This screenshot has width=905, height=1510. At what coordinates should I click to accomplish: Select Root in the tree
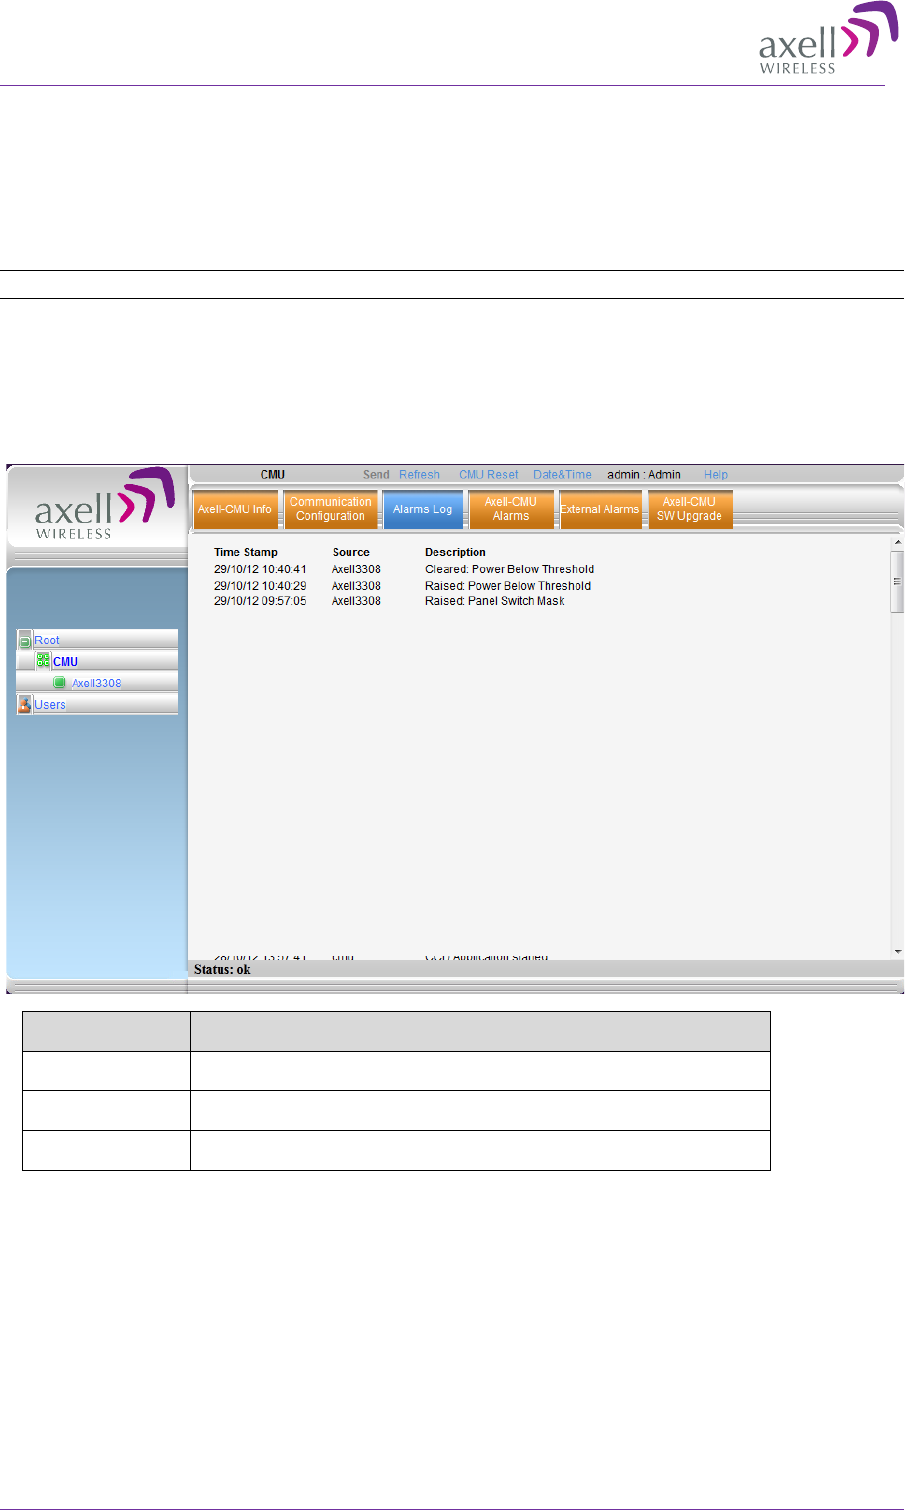click(47, 640)
